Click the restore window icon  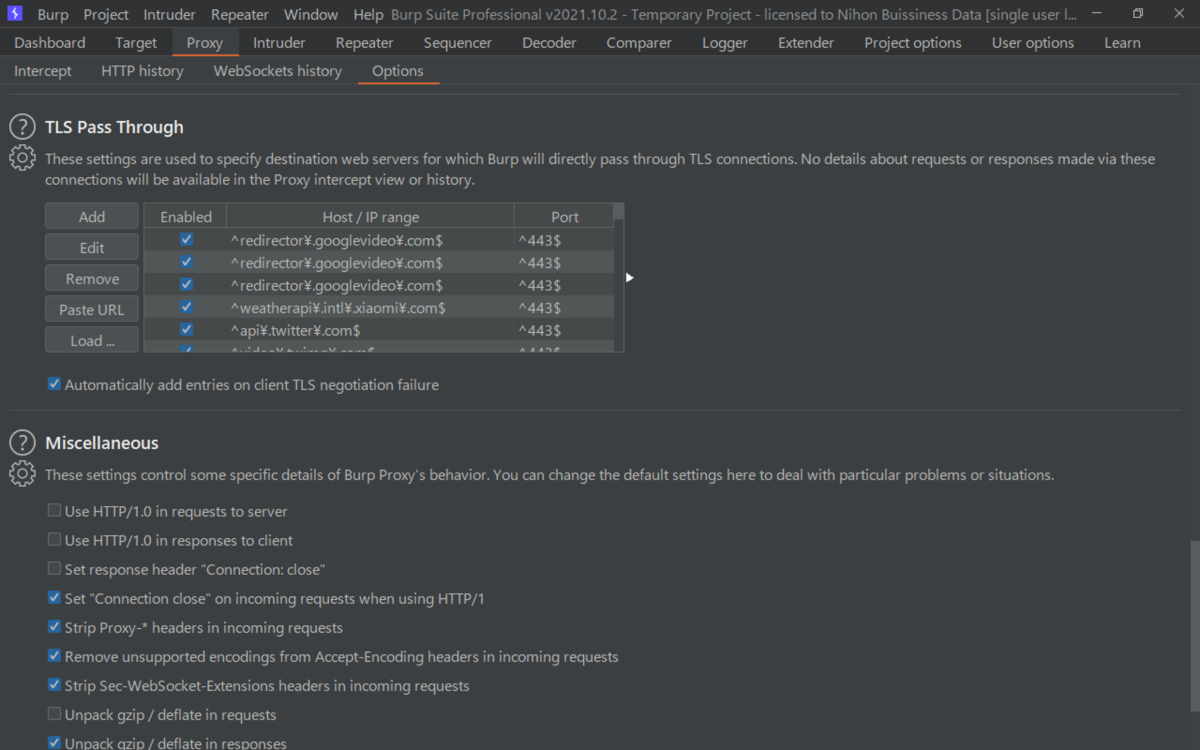[x=1138, y=14]
